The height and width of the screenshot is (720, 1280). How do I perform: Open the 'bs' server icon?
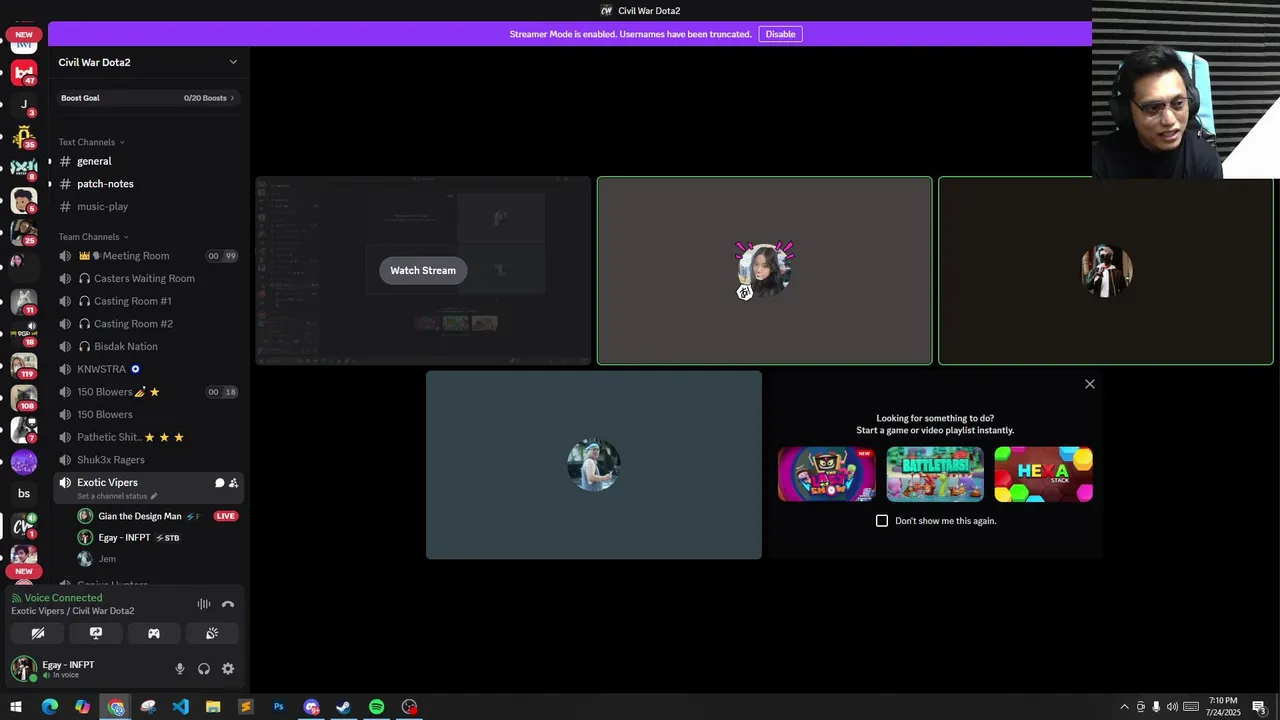click(x=24, y=493)
